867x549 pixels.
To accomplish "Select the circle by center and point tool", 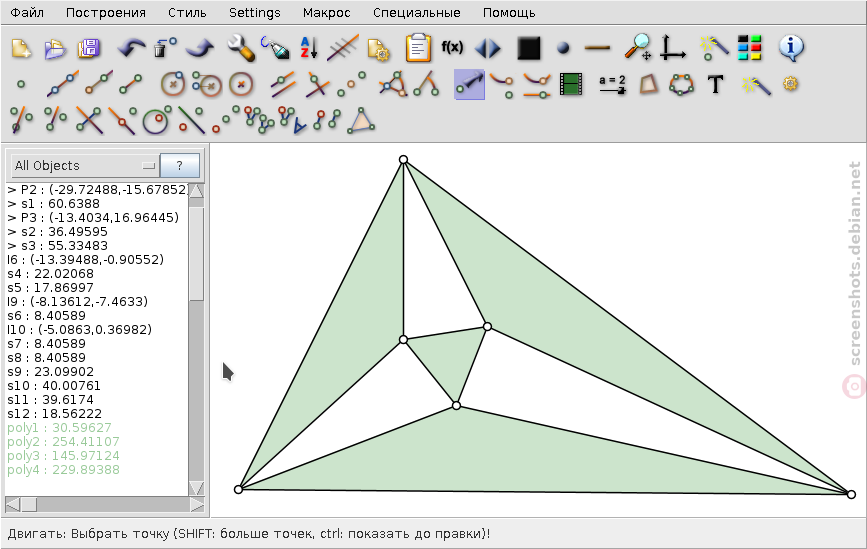I will click(173, 85).
